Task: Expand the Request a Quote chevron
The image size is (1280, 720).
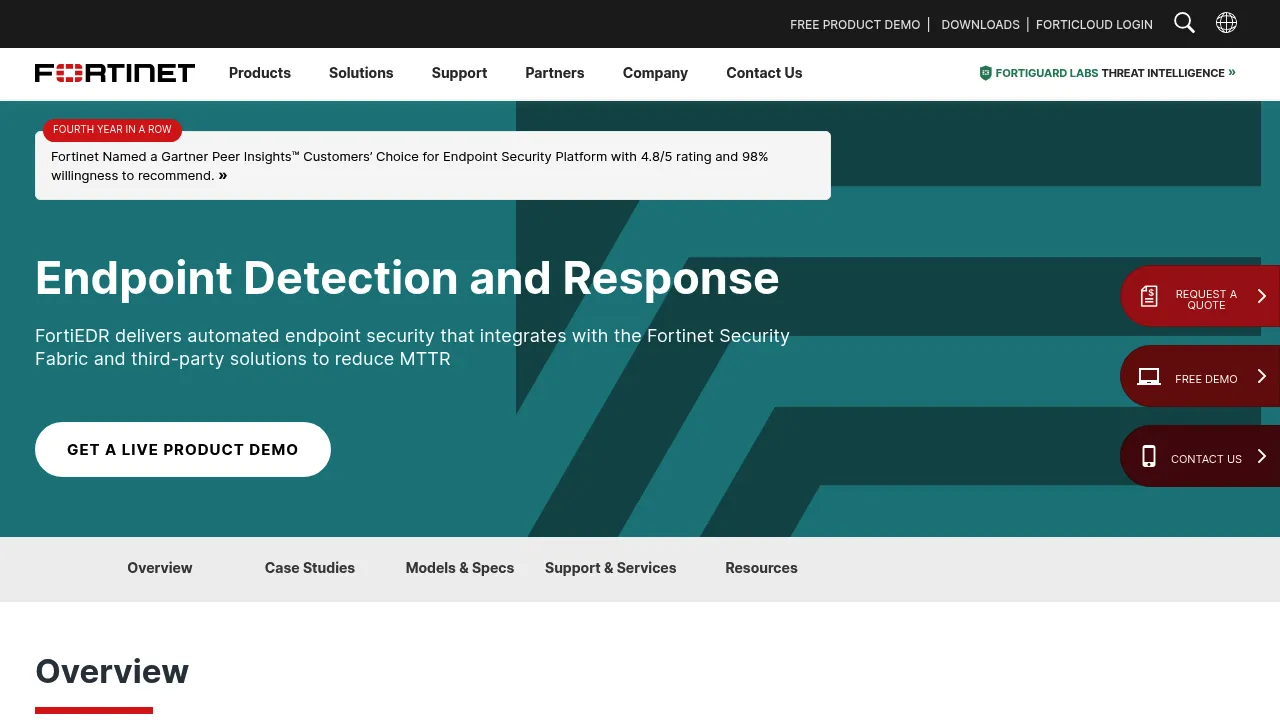Action: pos(1262,296)
